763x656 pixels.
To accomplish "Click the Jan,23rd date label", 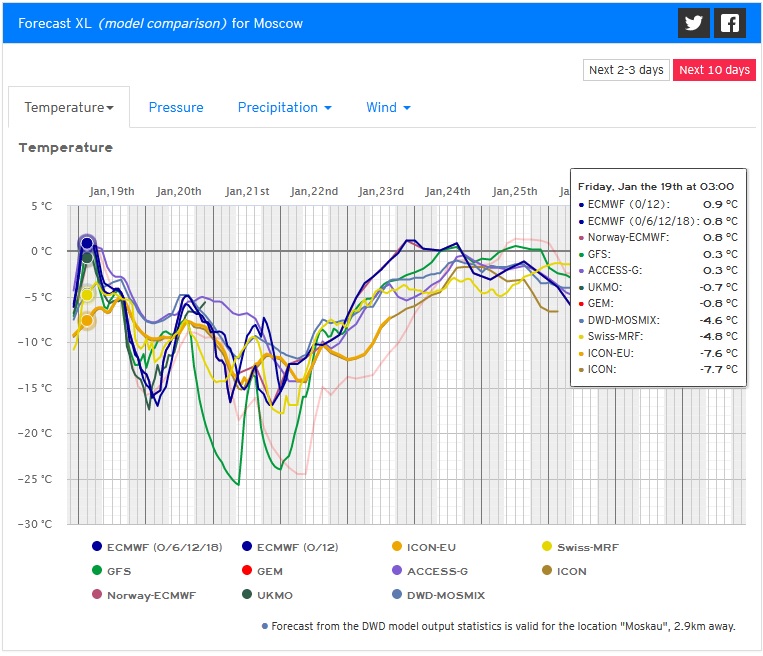I will [x=381, y=191].
